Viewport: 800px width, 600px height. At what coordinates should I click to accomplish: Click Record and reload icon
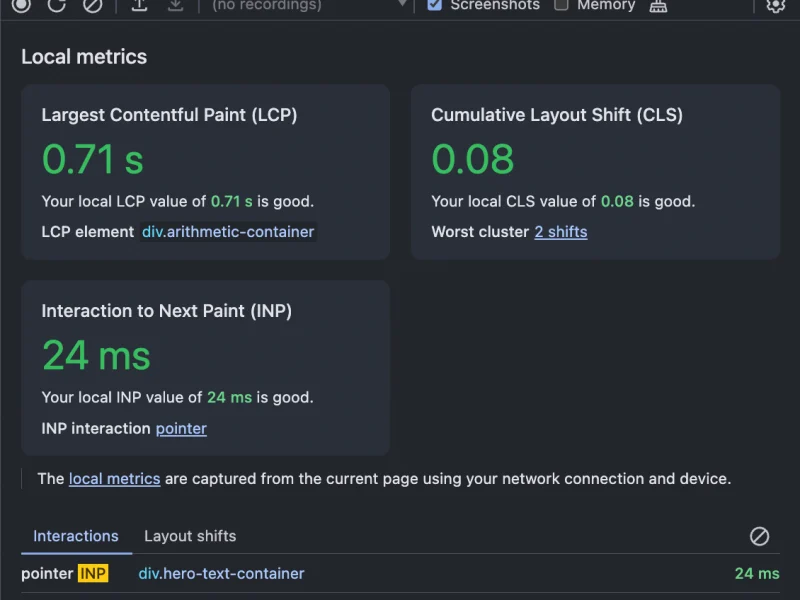57,5
